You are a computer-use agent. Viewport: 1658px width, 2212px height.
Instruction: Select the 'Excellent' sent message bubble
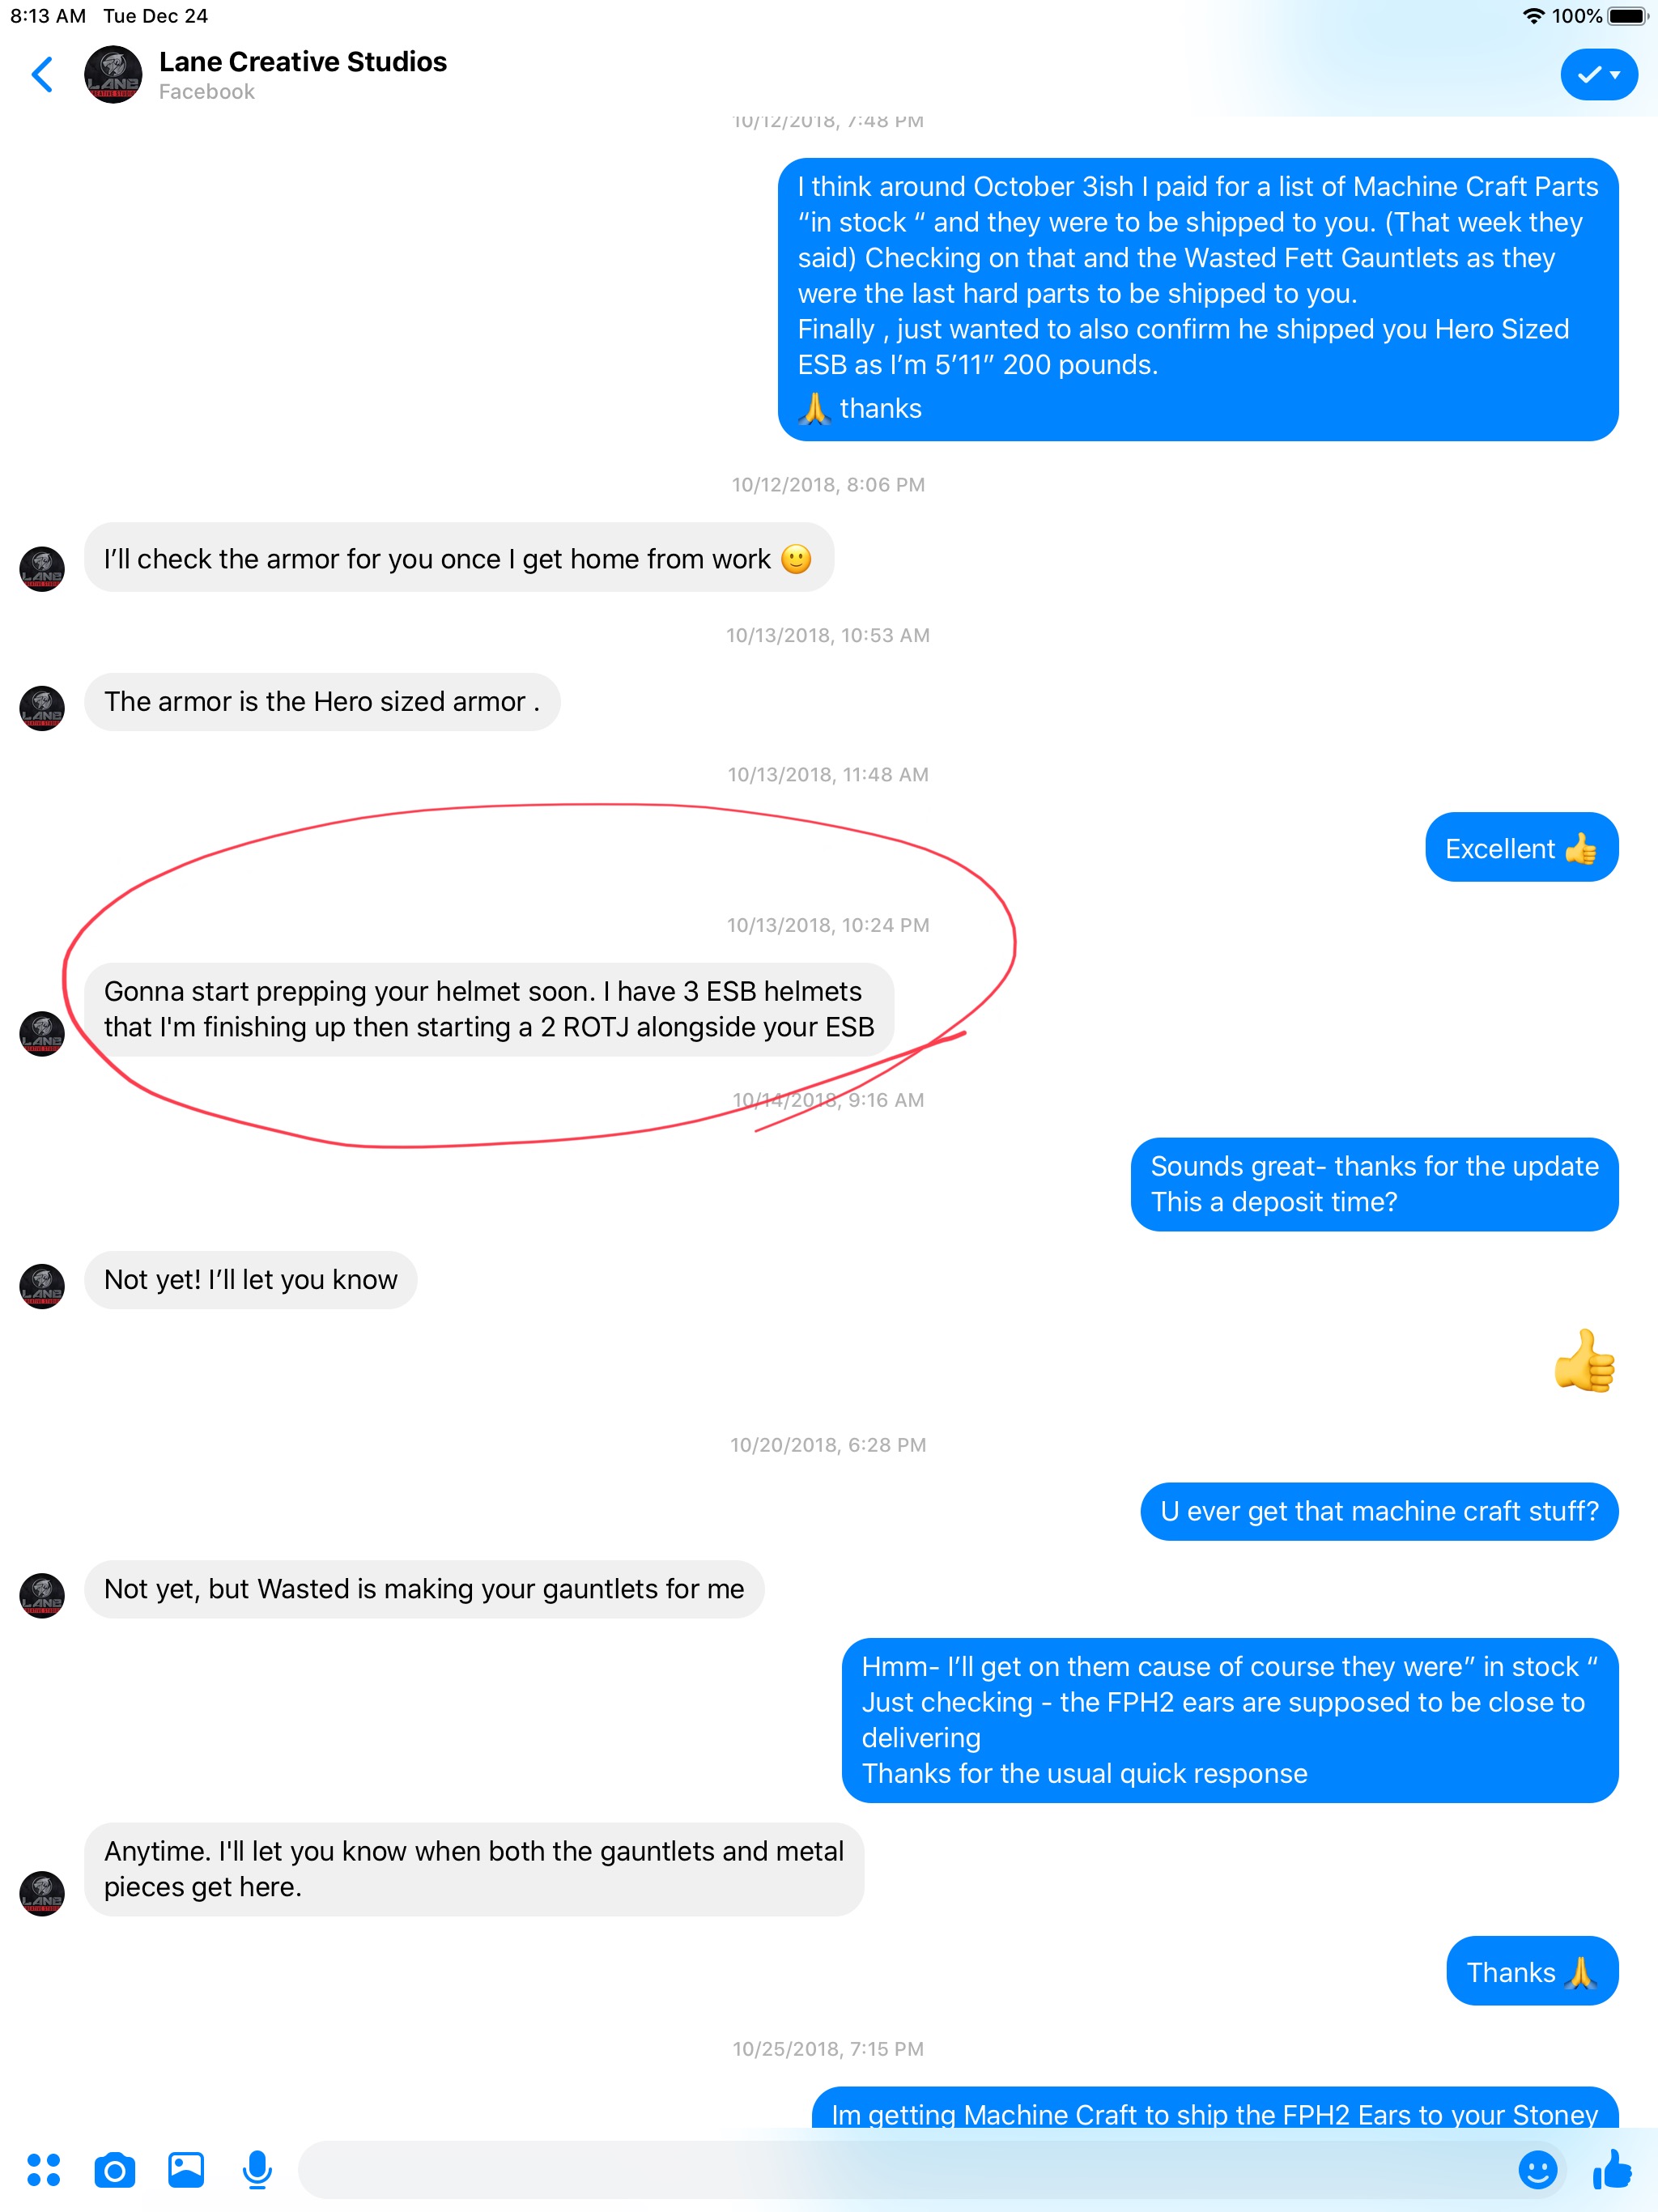(x=1521, y=847)
